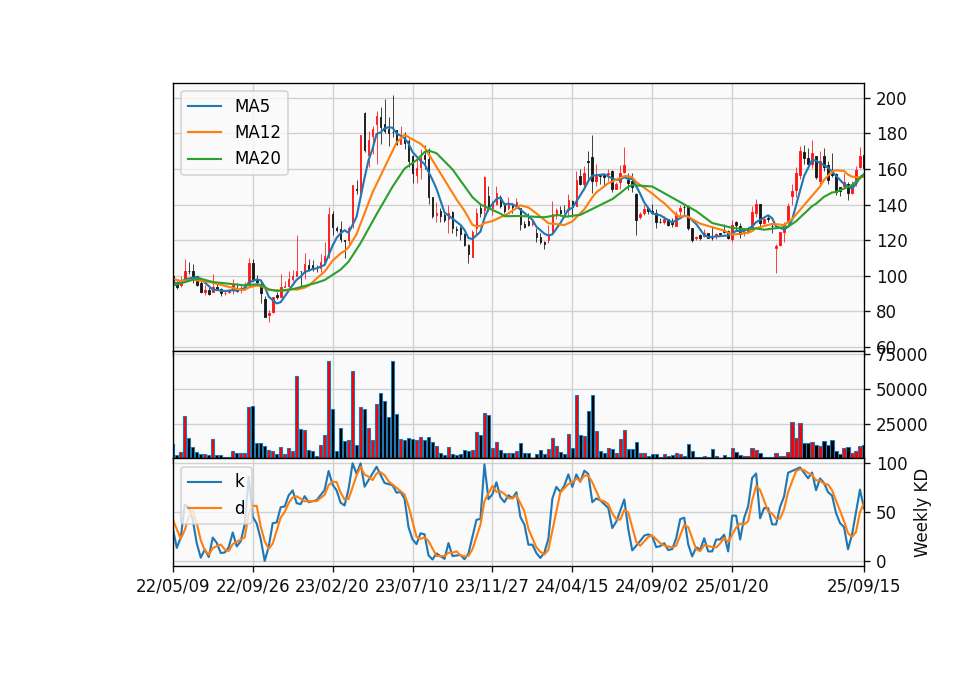The width and height of the screenshot is (960, 690).
Task: Click the 25/09/15 date label
Action: (x=864, y=586)
